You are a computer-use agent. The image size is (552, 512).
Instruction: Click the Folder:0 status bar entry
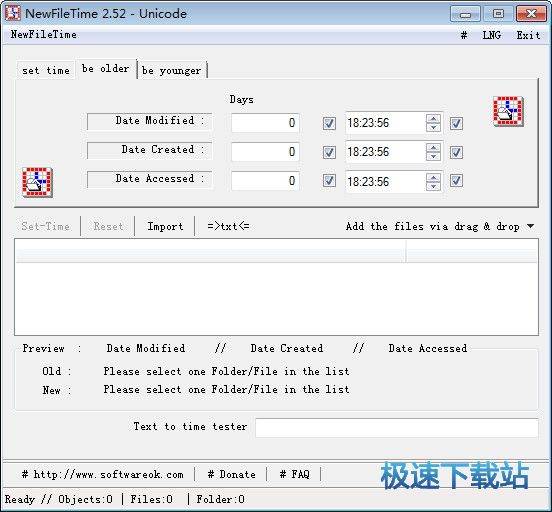pyautogui.click(x=220, y=499)
